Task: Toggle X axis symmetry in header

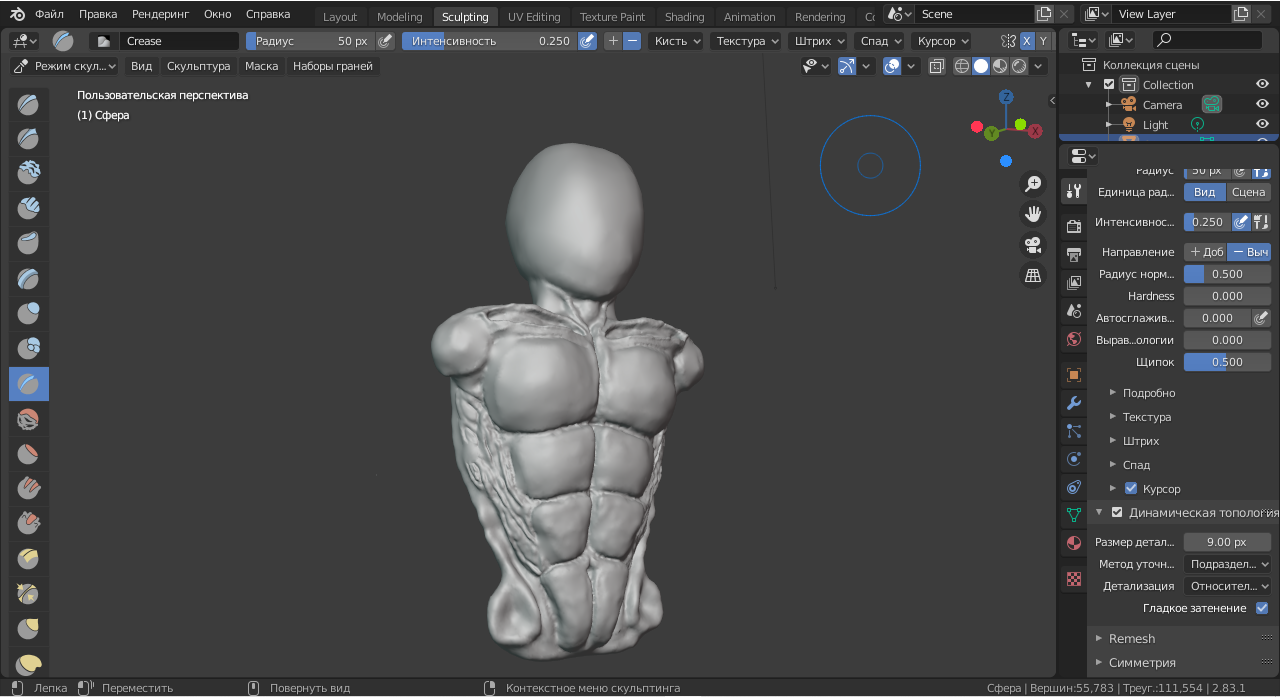Action: pos(1027,41)
